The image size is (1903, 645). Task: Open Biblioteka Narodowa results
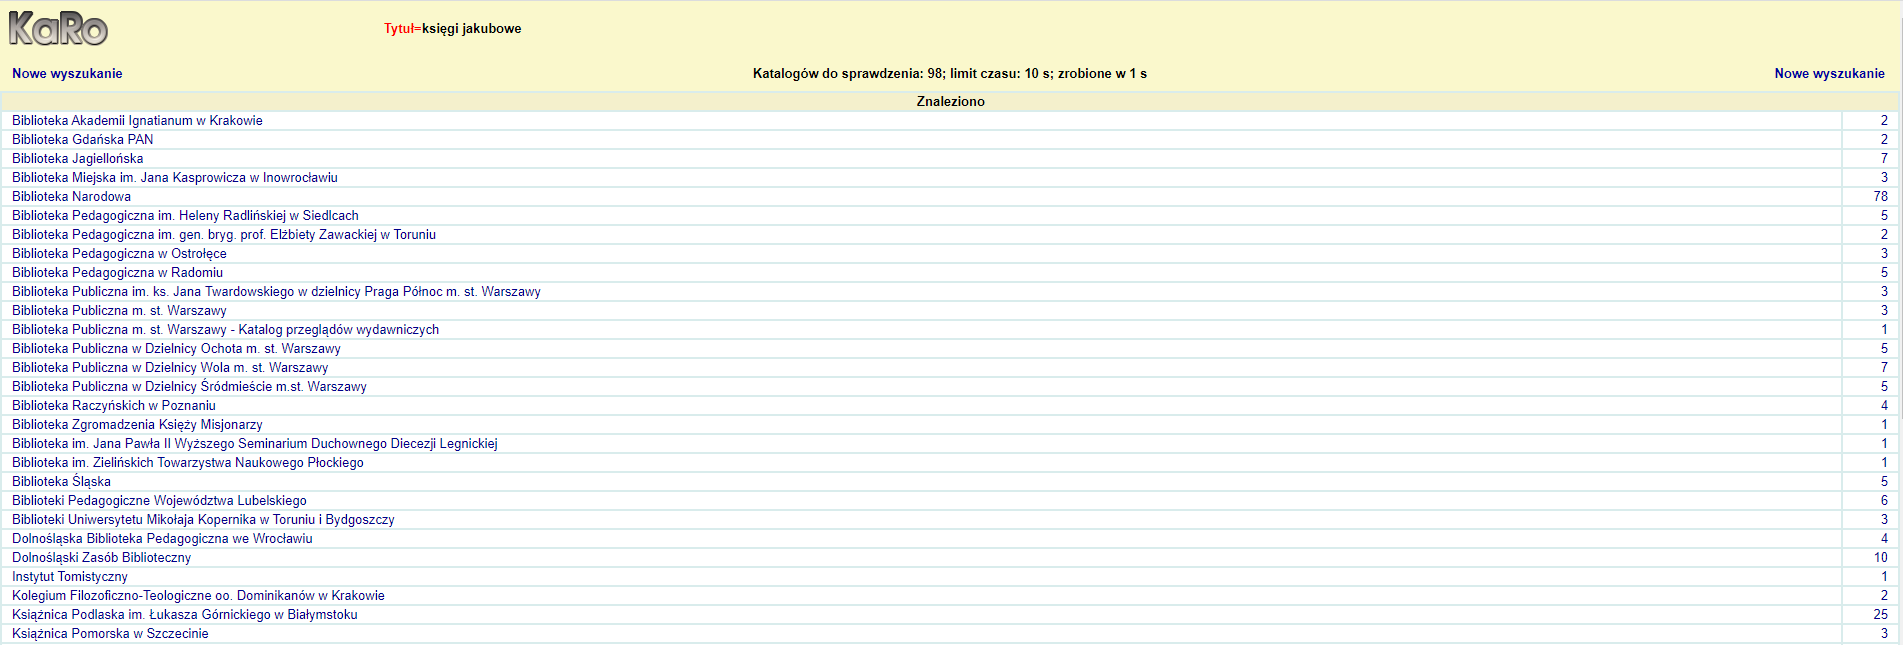click(71, 196)
